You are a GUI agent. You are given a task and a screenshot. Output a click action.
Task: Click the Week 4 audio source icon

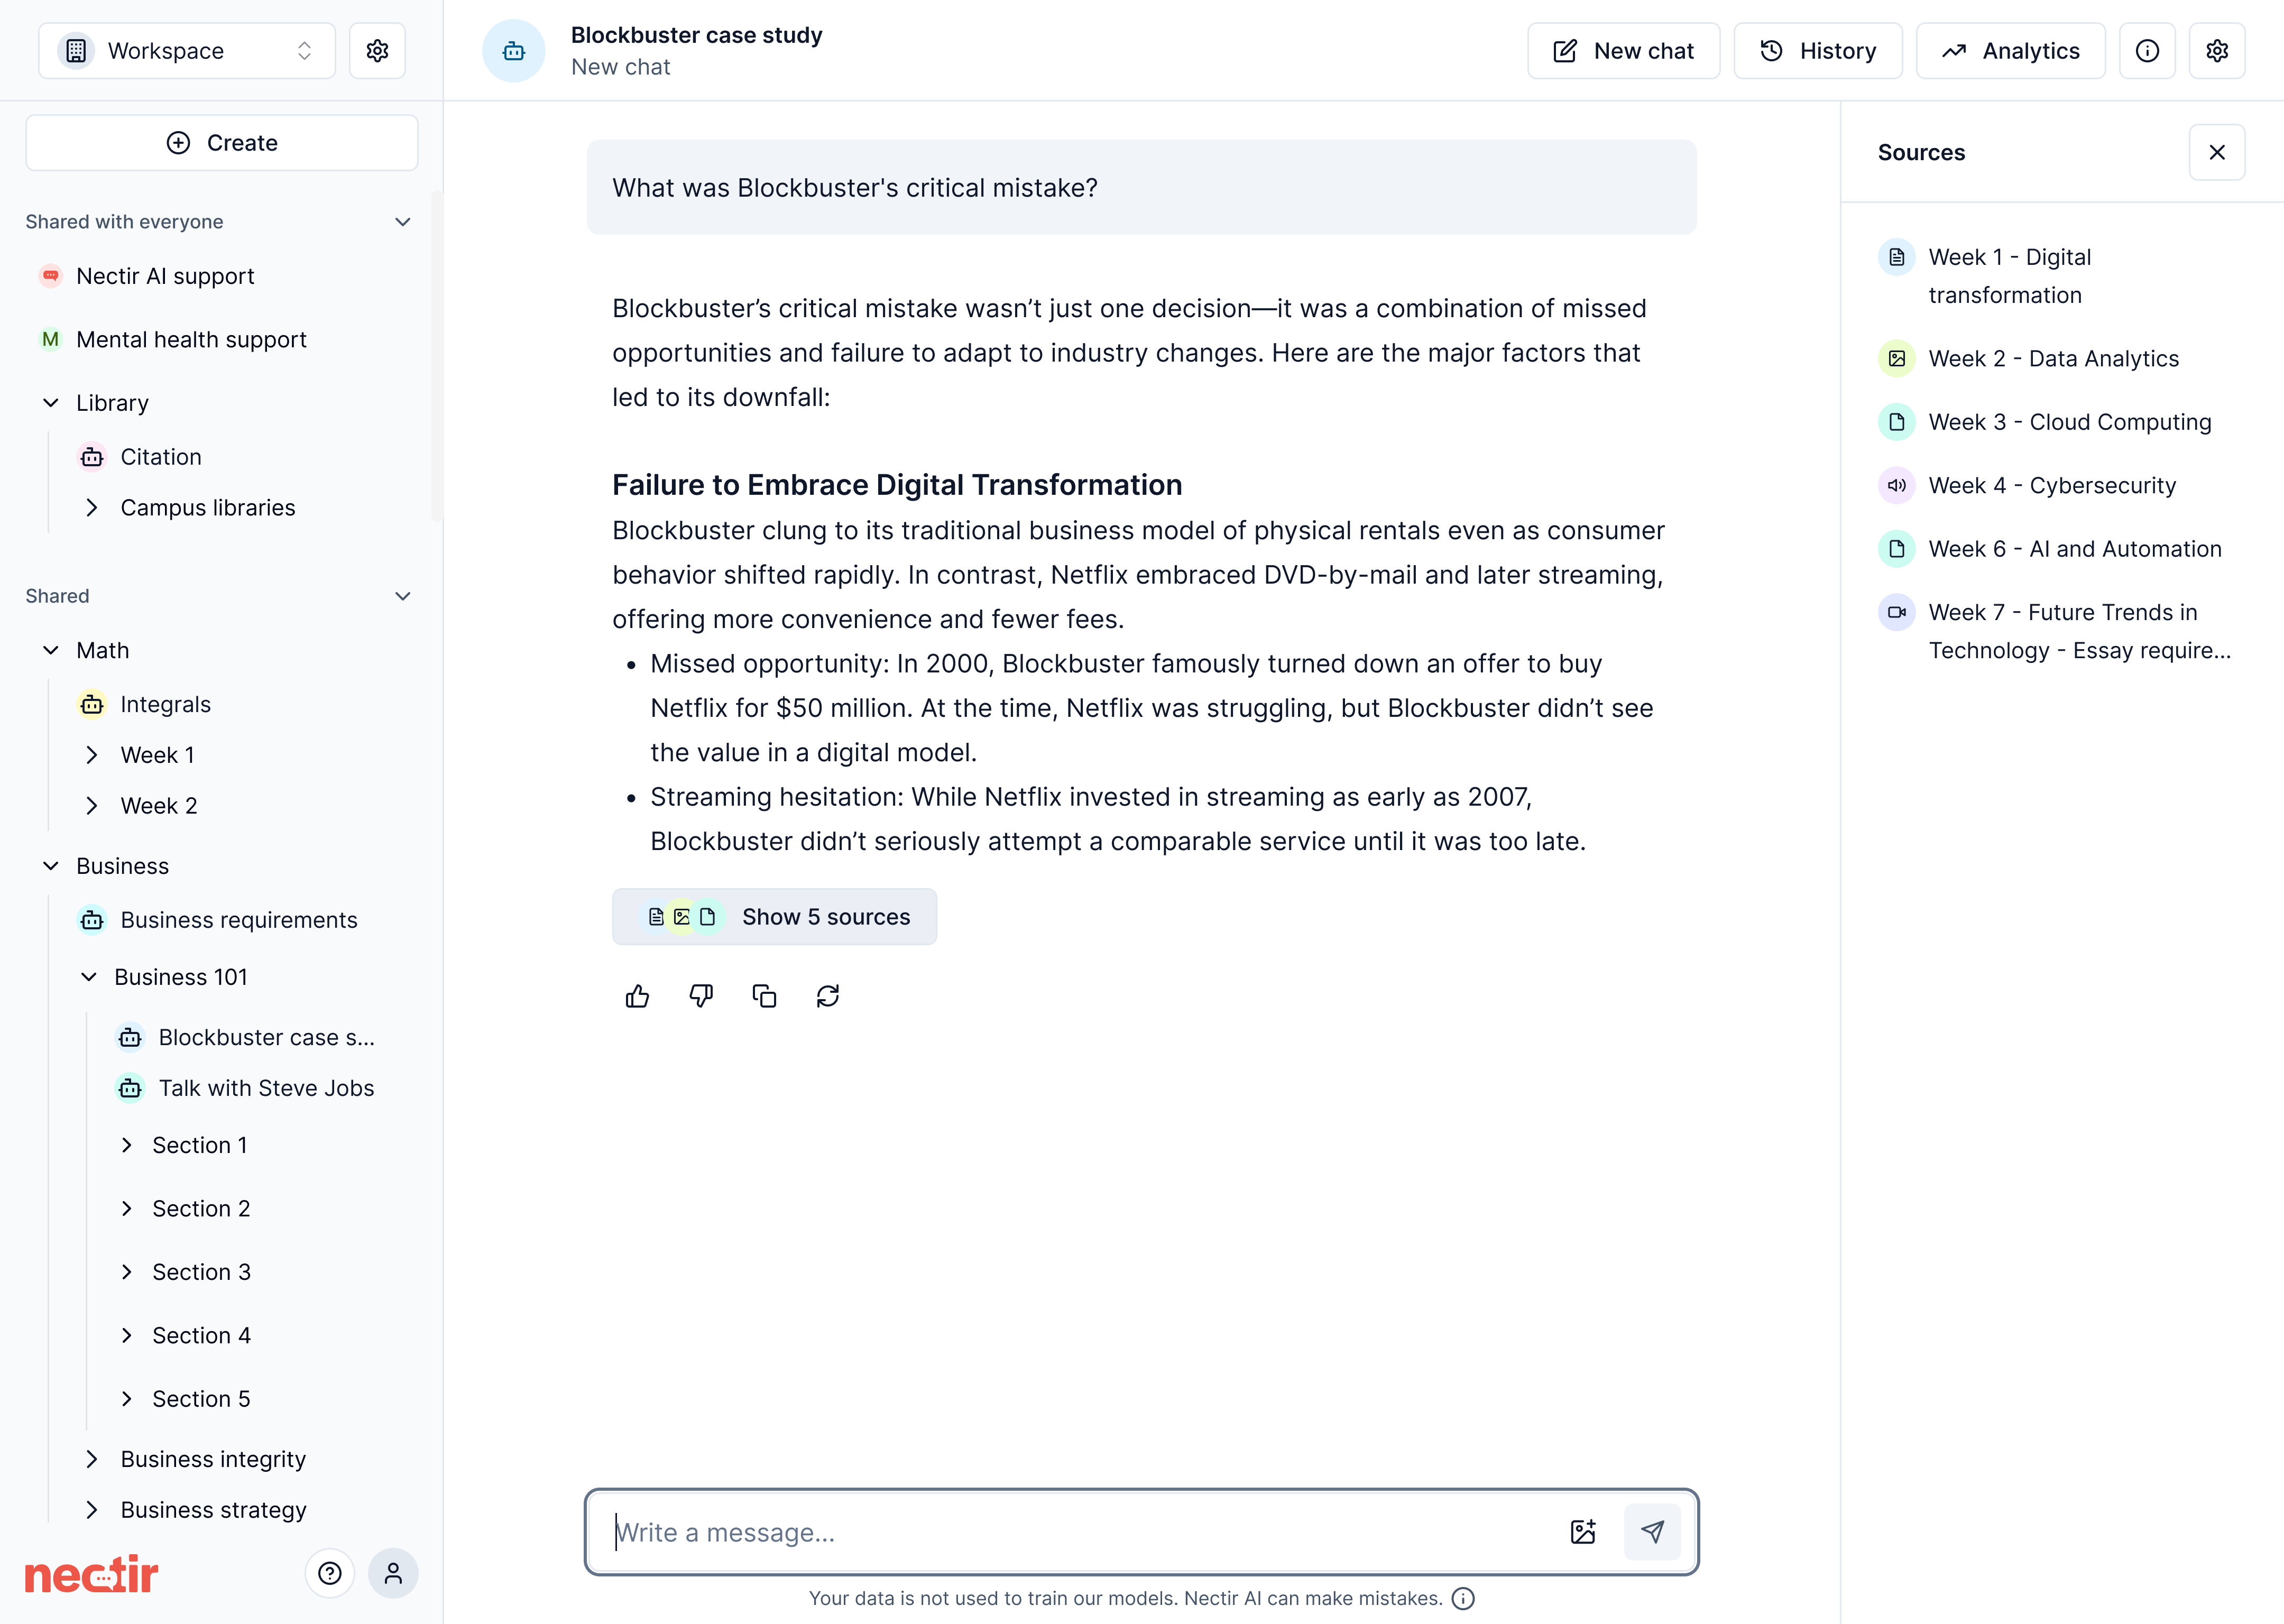1897,485
